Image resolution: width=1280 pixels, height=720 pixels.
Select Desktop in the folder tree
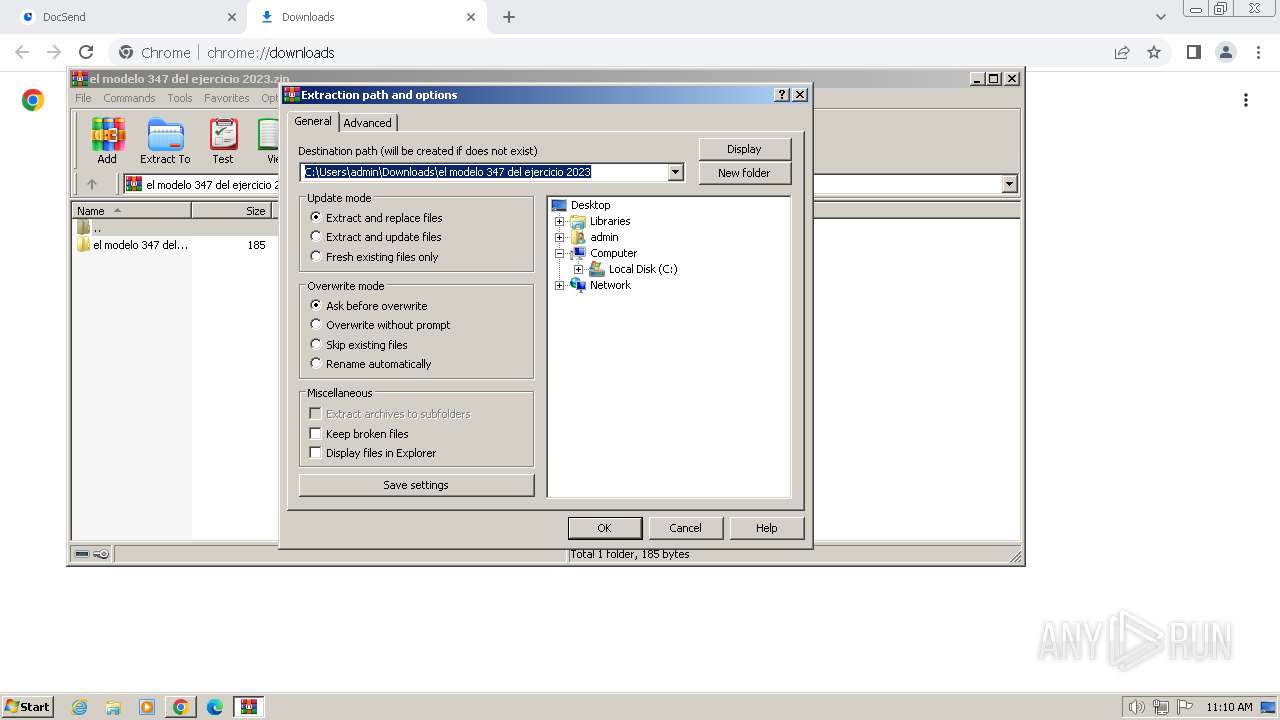point(590,205)
